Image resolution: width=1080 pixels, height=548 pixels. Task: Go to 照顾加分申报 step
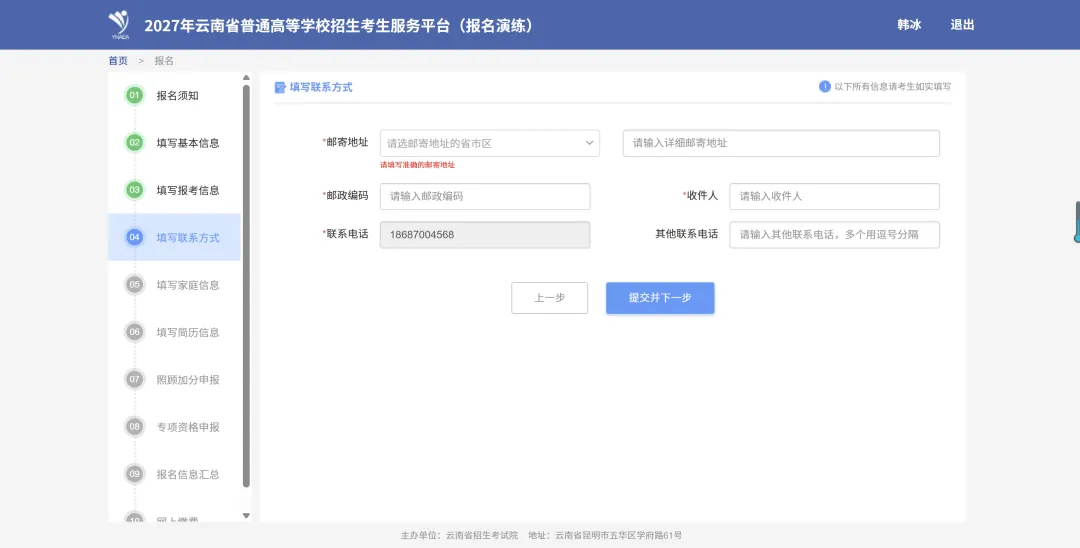point(174,379)
